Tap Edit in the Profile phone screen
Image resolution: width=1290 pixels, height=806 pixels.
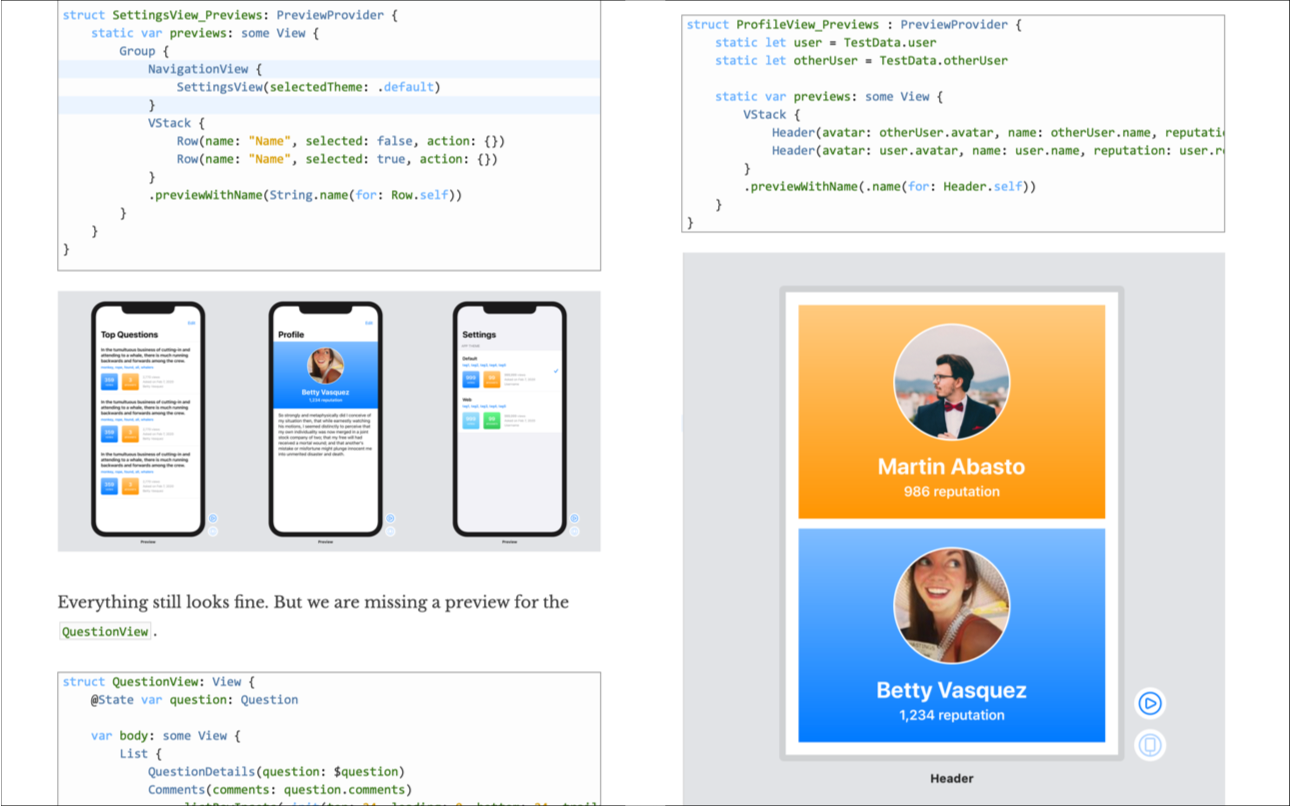coord(369,323)
